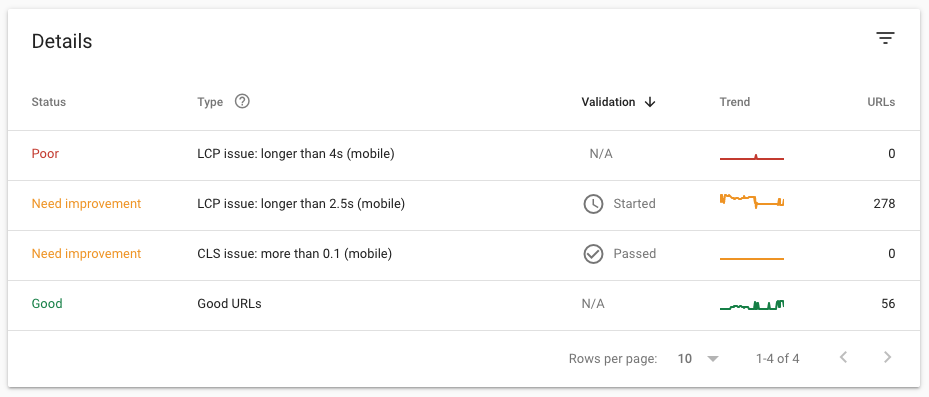Click the Passed checkmark icon
This screenshot has width=929, height=397.
pos(593,254)
